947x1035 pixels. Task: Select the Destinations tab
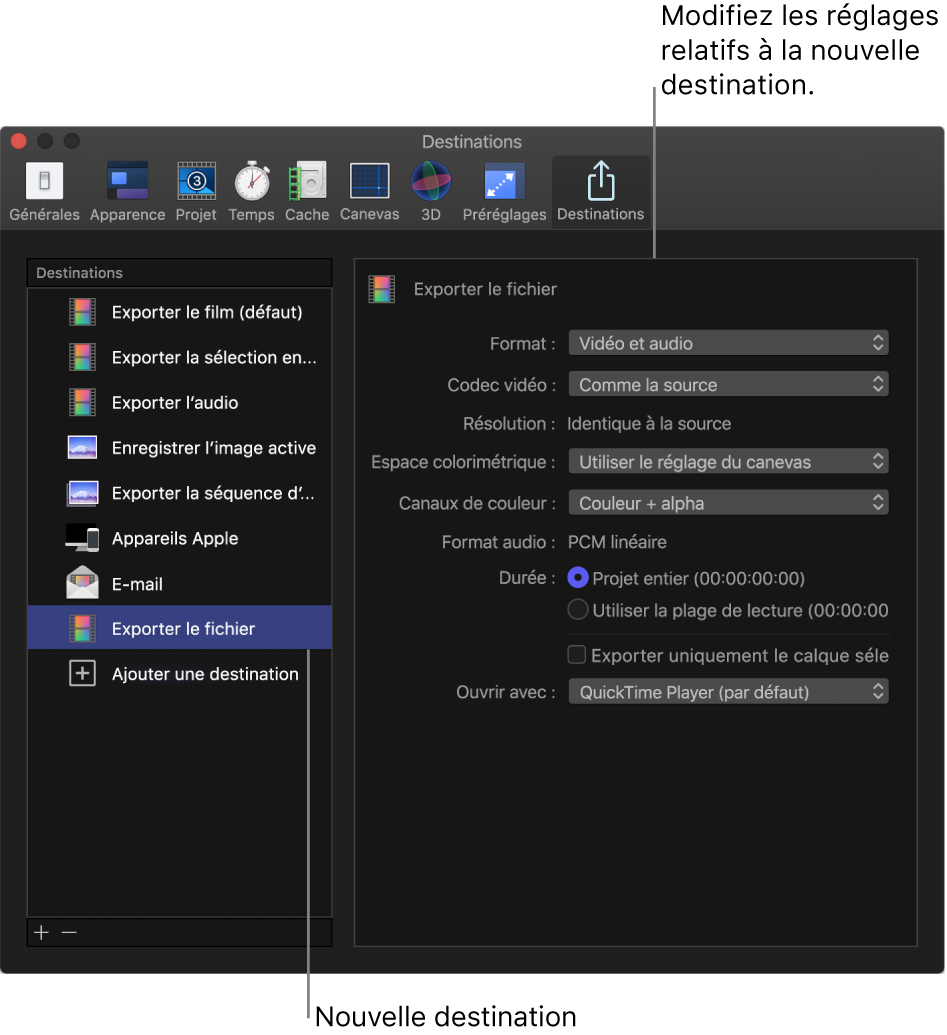coord(600,191)
